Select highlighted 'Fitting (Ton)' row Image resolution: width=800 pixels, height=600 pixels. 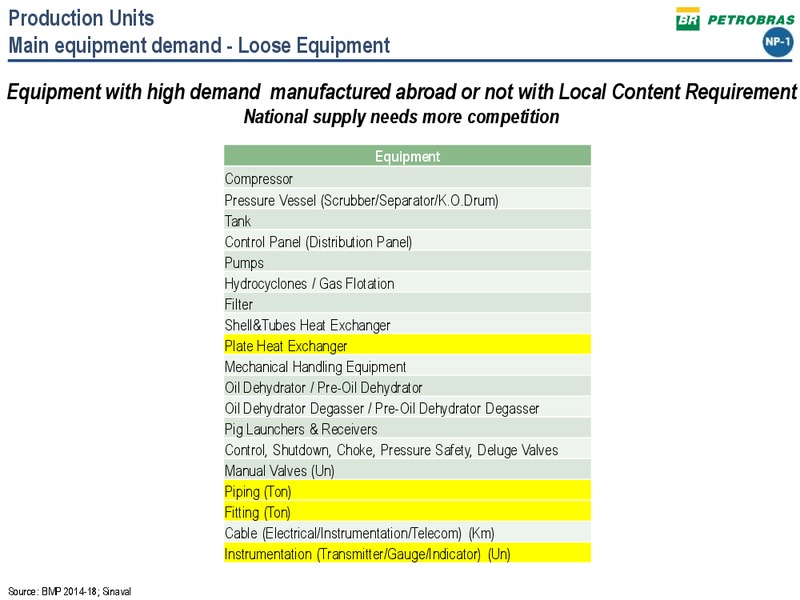click(x=407, y=512)
